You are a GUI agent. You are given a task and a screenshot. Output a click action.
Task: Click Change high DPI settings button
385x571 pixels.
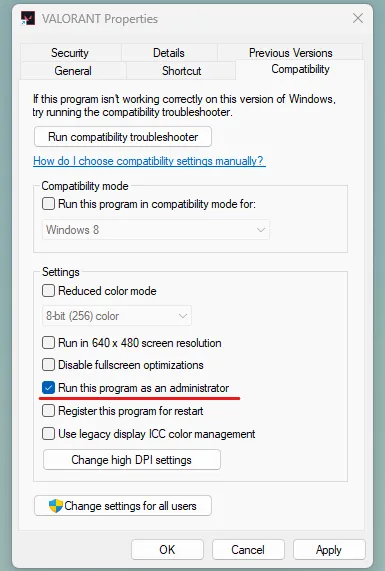pyautogui.click(x=132, y=460)
